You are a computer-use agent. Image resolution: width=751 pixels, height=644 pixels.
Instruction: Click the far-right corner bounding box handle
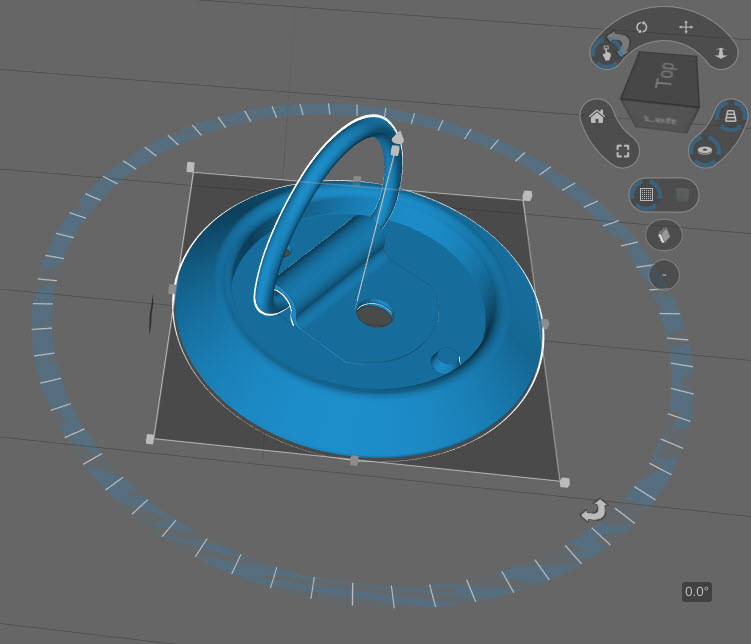point(527,195)
